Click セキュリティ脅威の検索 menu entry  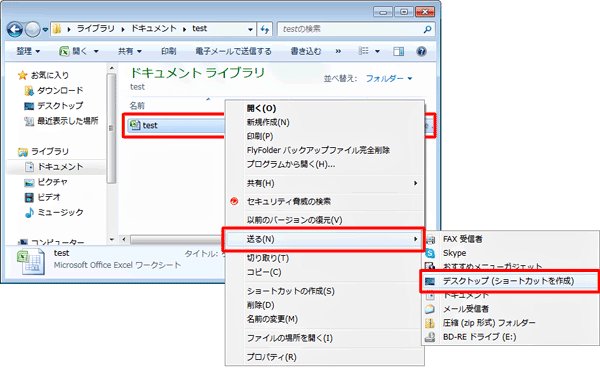[325, 202]
